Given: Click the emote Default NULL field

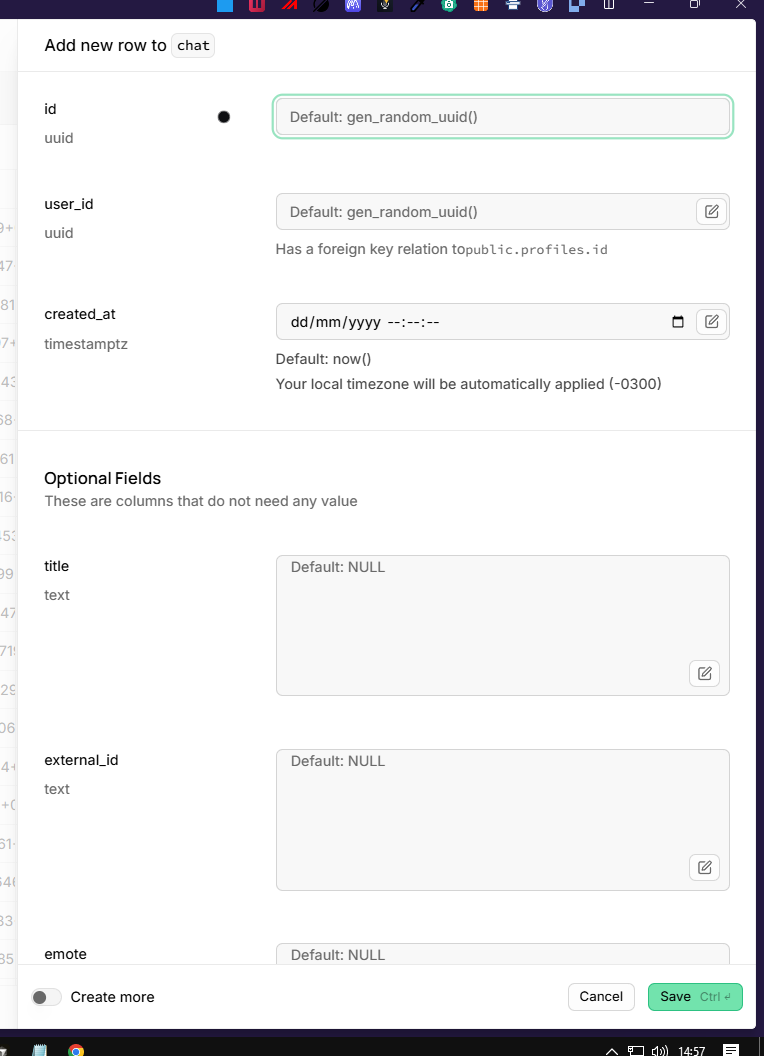Looking at the screenshot, I should pyautogui.click(x=503, y=954).
